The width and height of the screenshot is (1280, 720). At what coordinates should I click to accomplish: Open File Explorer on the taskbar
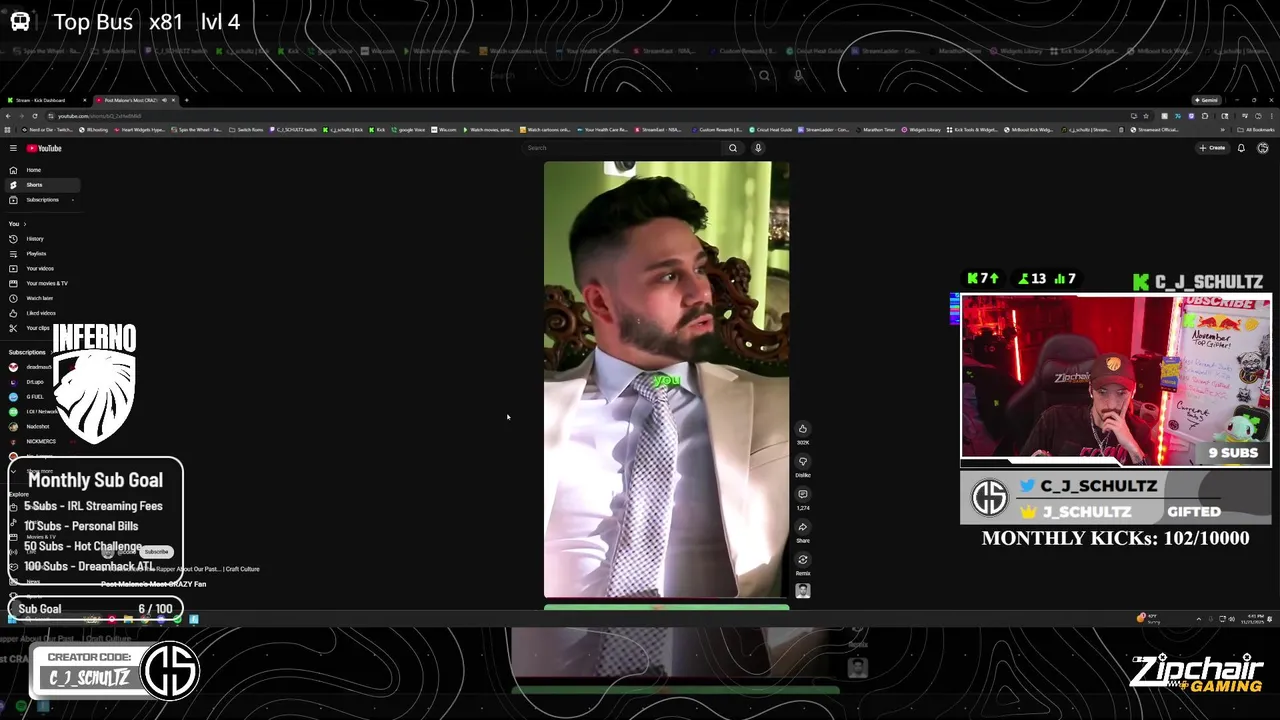(128, 619)
